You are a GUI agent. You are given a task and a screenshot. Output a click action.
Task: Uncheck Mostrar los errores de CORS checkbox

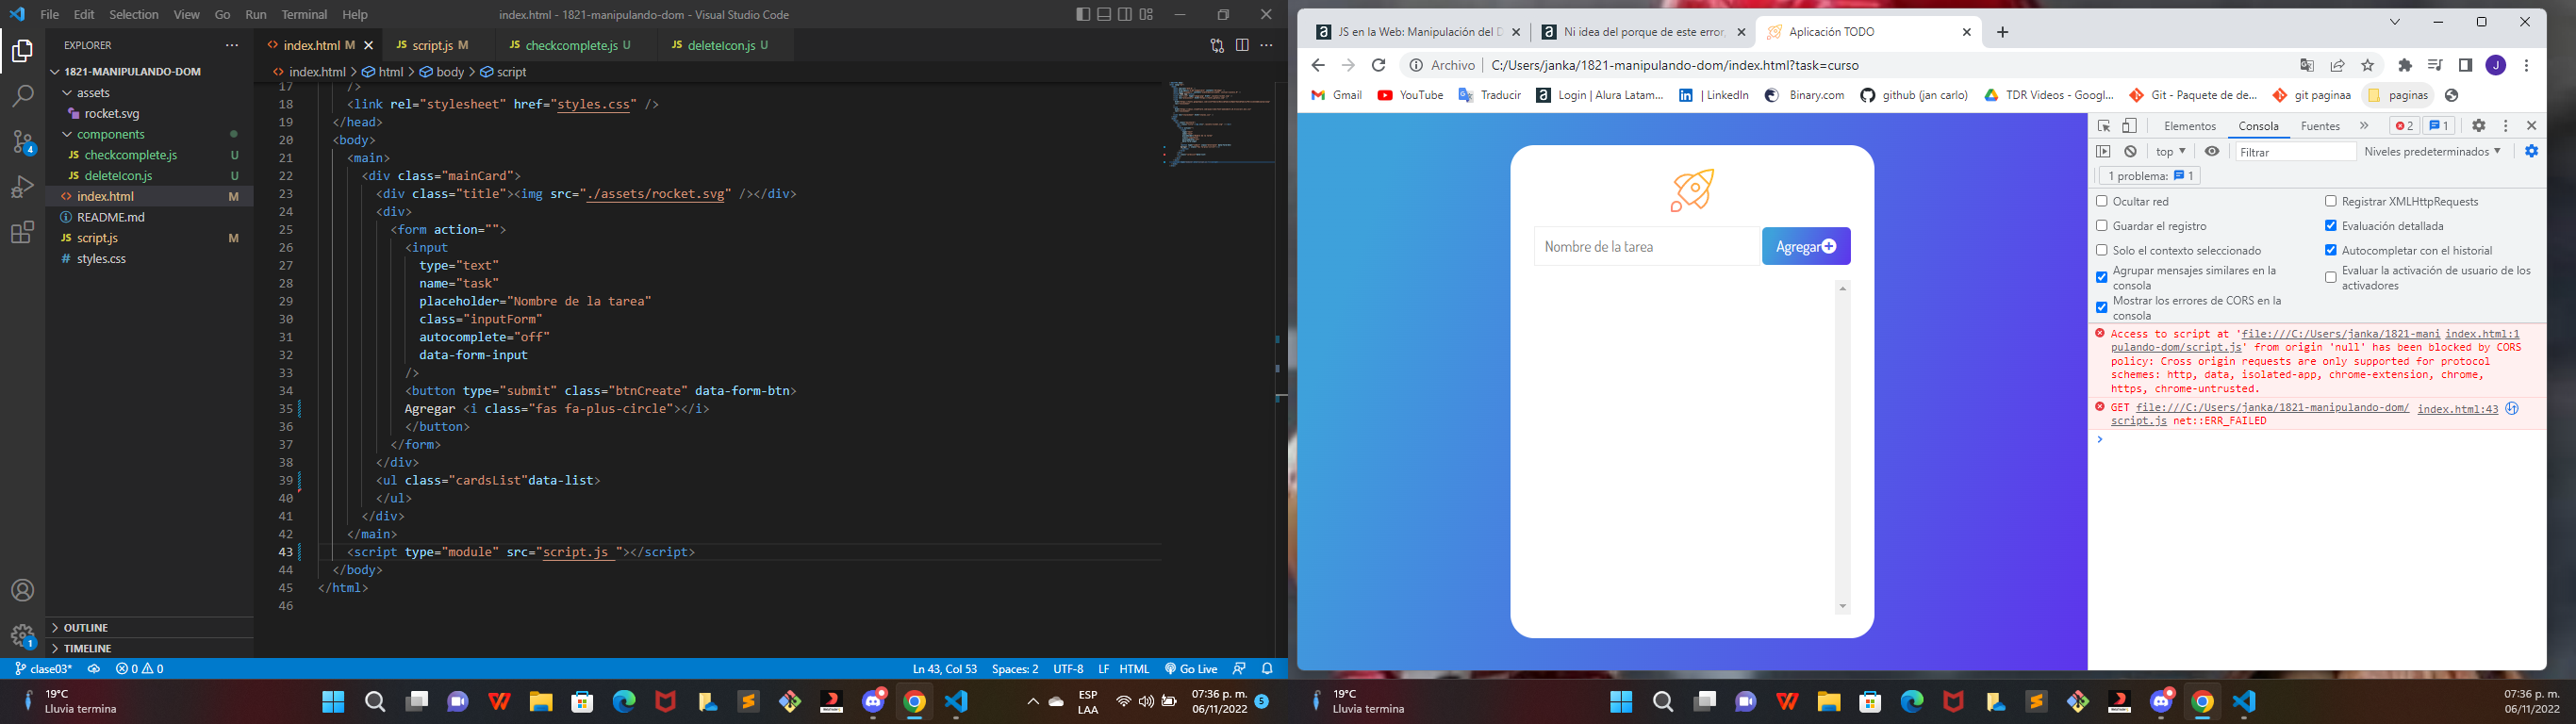pyautogui.click(x=2102, y=307)
